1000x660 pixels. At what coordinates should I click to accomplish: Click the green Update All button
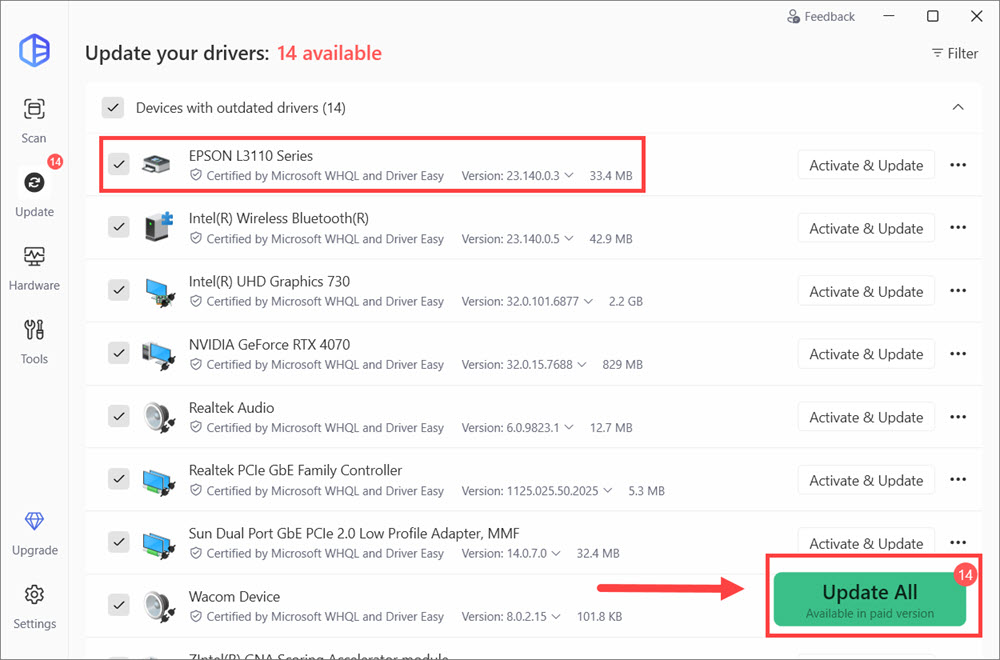click(869, 598)
